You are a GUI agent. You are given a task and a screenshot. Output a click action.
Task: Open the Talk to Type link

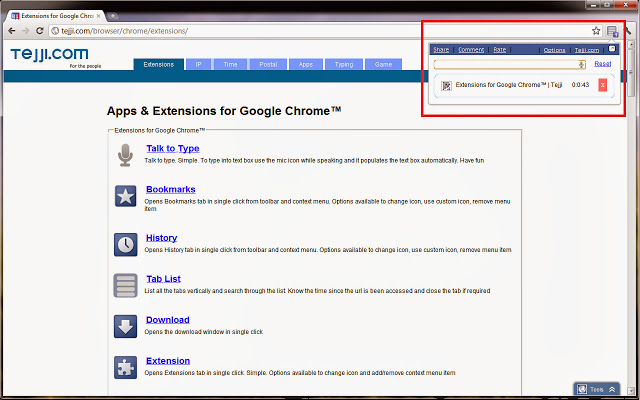click(x=173, y=149)
